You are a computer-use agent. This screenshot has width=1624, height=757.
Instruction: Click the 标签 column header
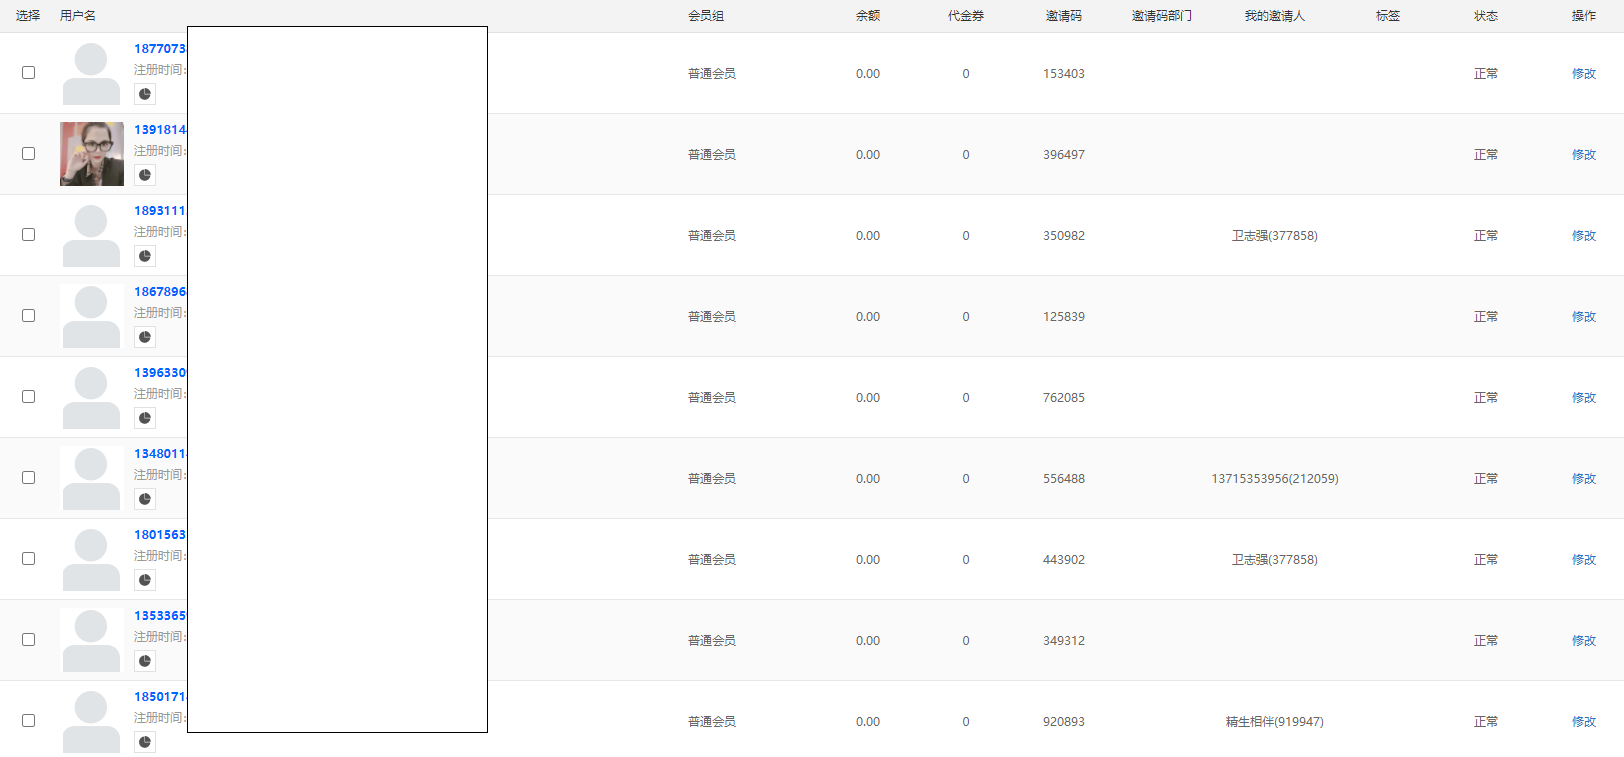tap(1388, 16)
